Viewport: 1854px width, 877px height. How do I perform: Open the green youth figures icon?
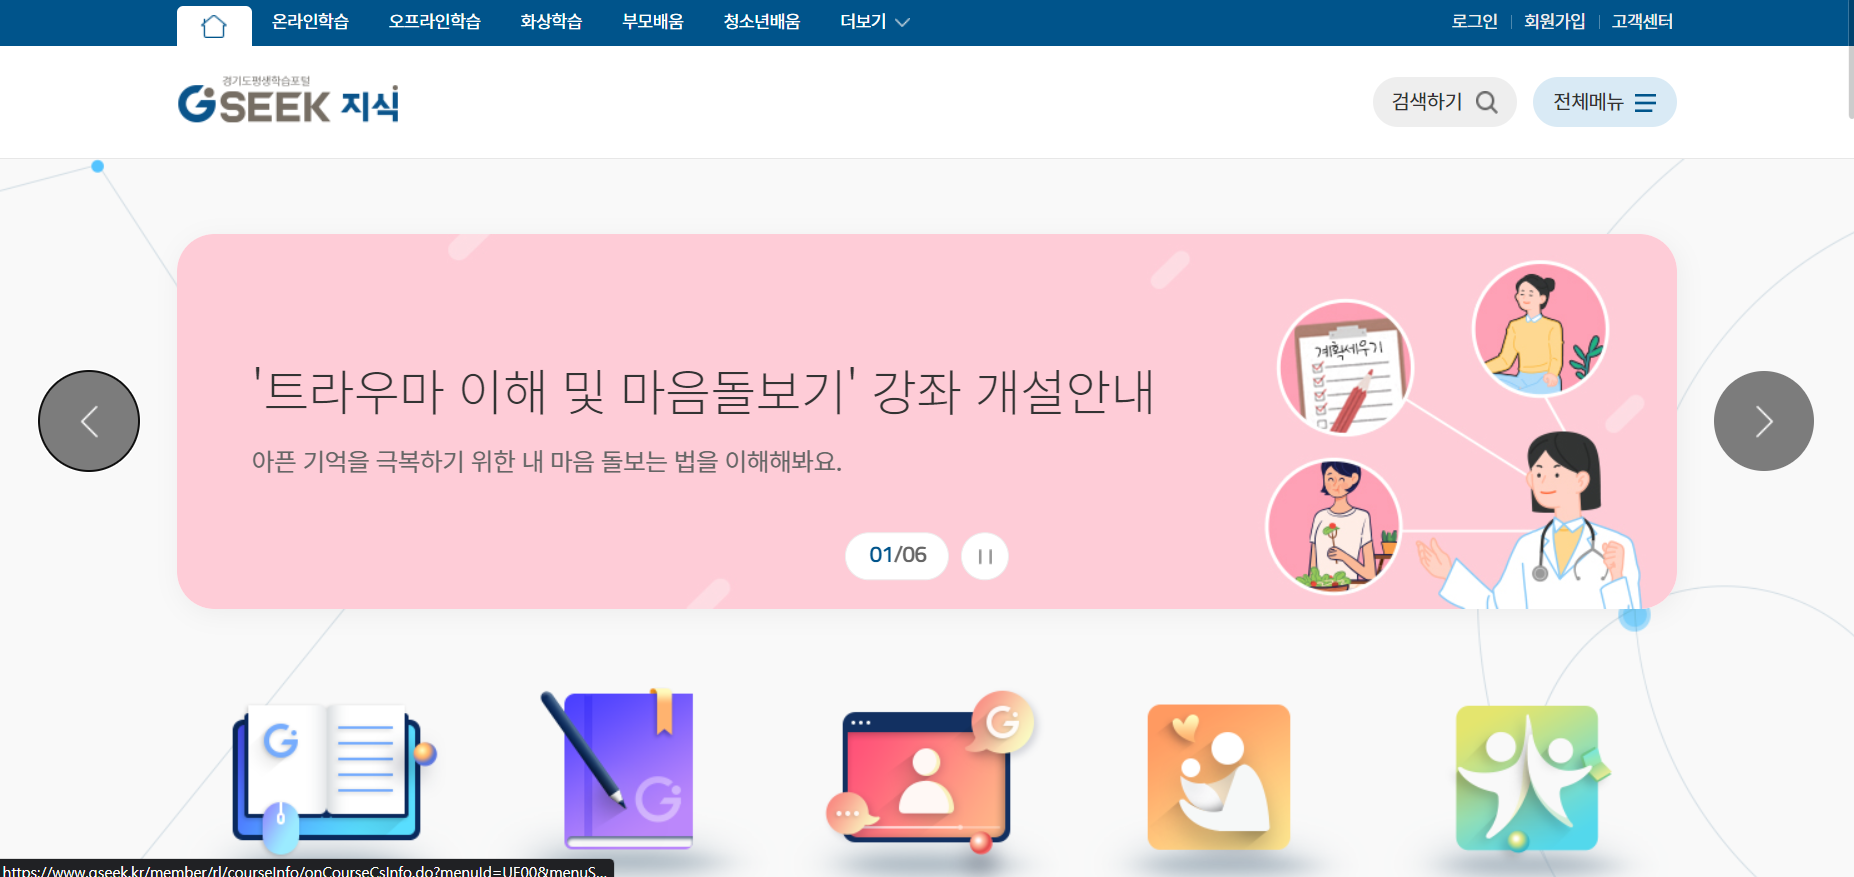point(1529,778)
